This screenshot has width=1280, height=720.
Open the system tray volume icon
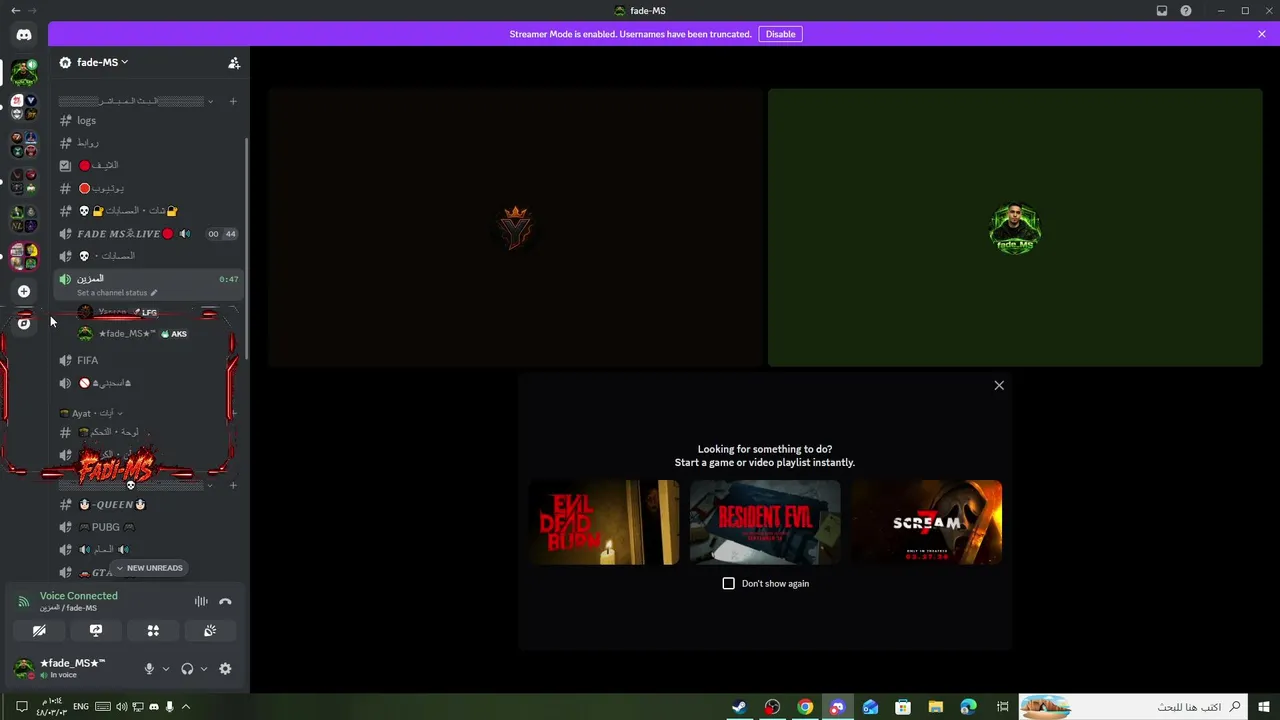122,707
